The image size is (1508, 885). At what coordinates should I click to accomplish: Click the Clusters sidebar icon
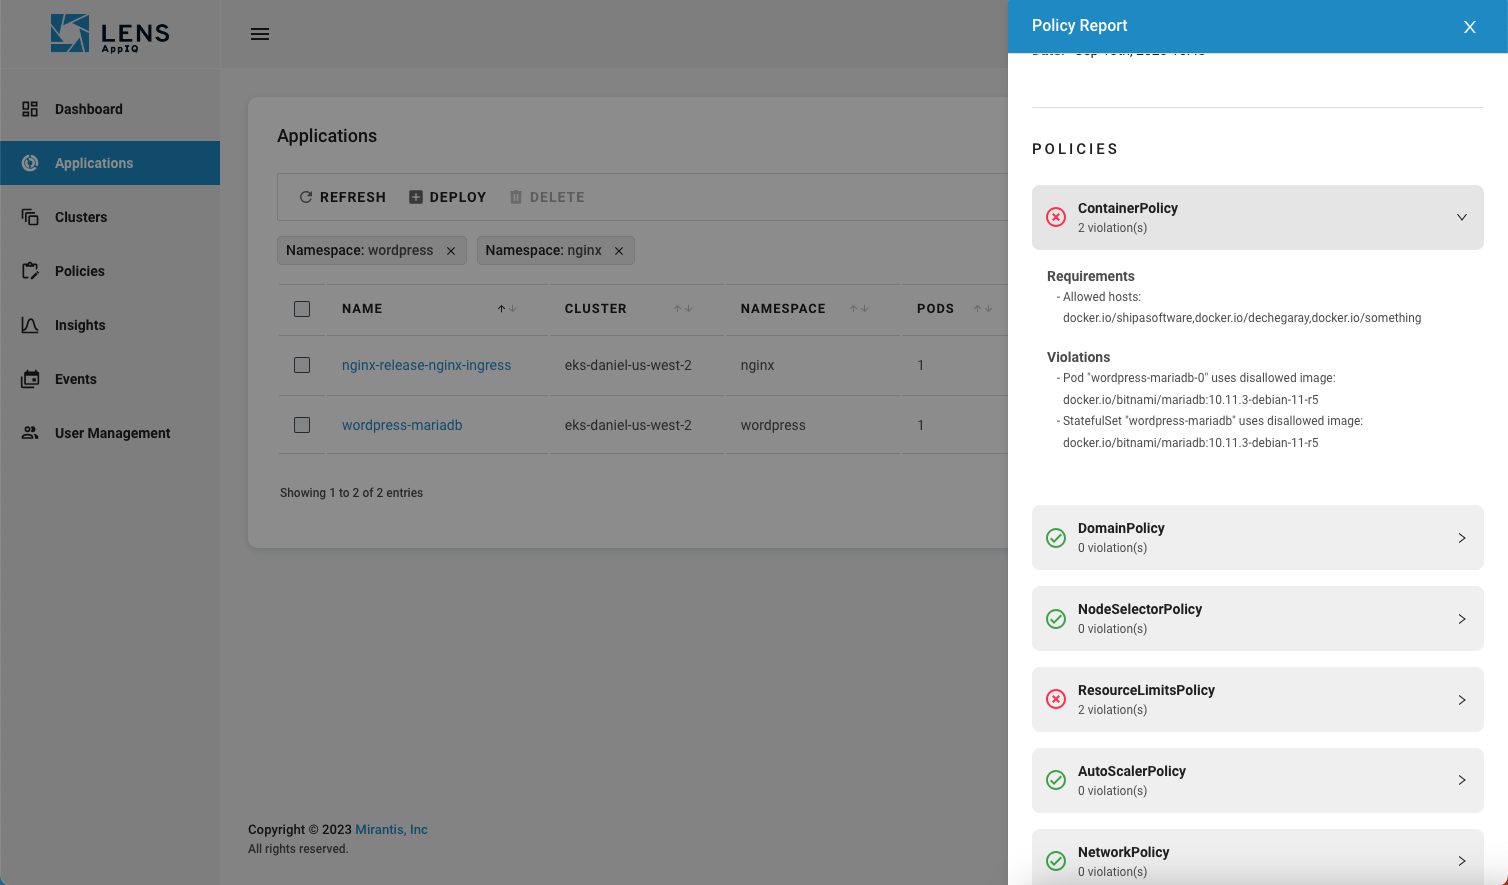coord(30,217)
